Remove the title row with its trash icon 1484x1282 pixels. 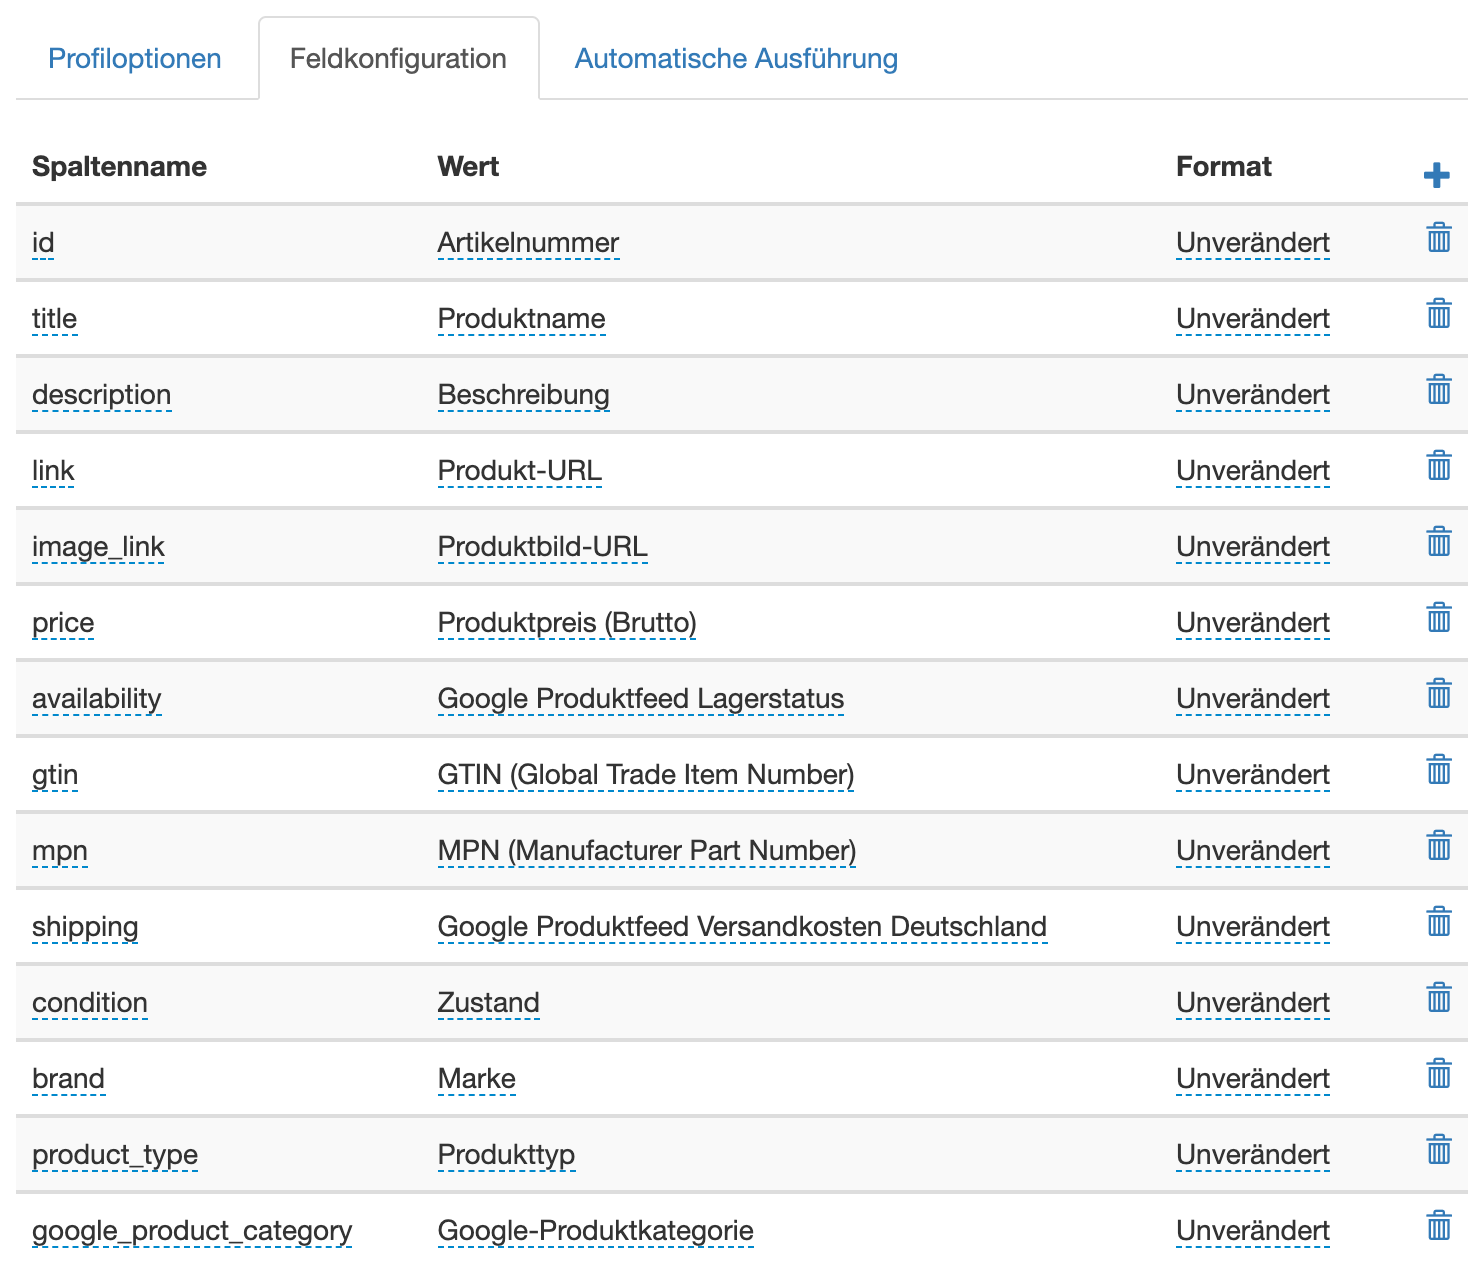coord(1439,314)
